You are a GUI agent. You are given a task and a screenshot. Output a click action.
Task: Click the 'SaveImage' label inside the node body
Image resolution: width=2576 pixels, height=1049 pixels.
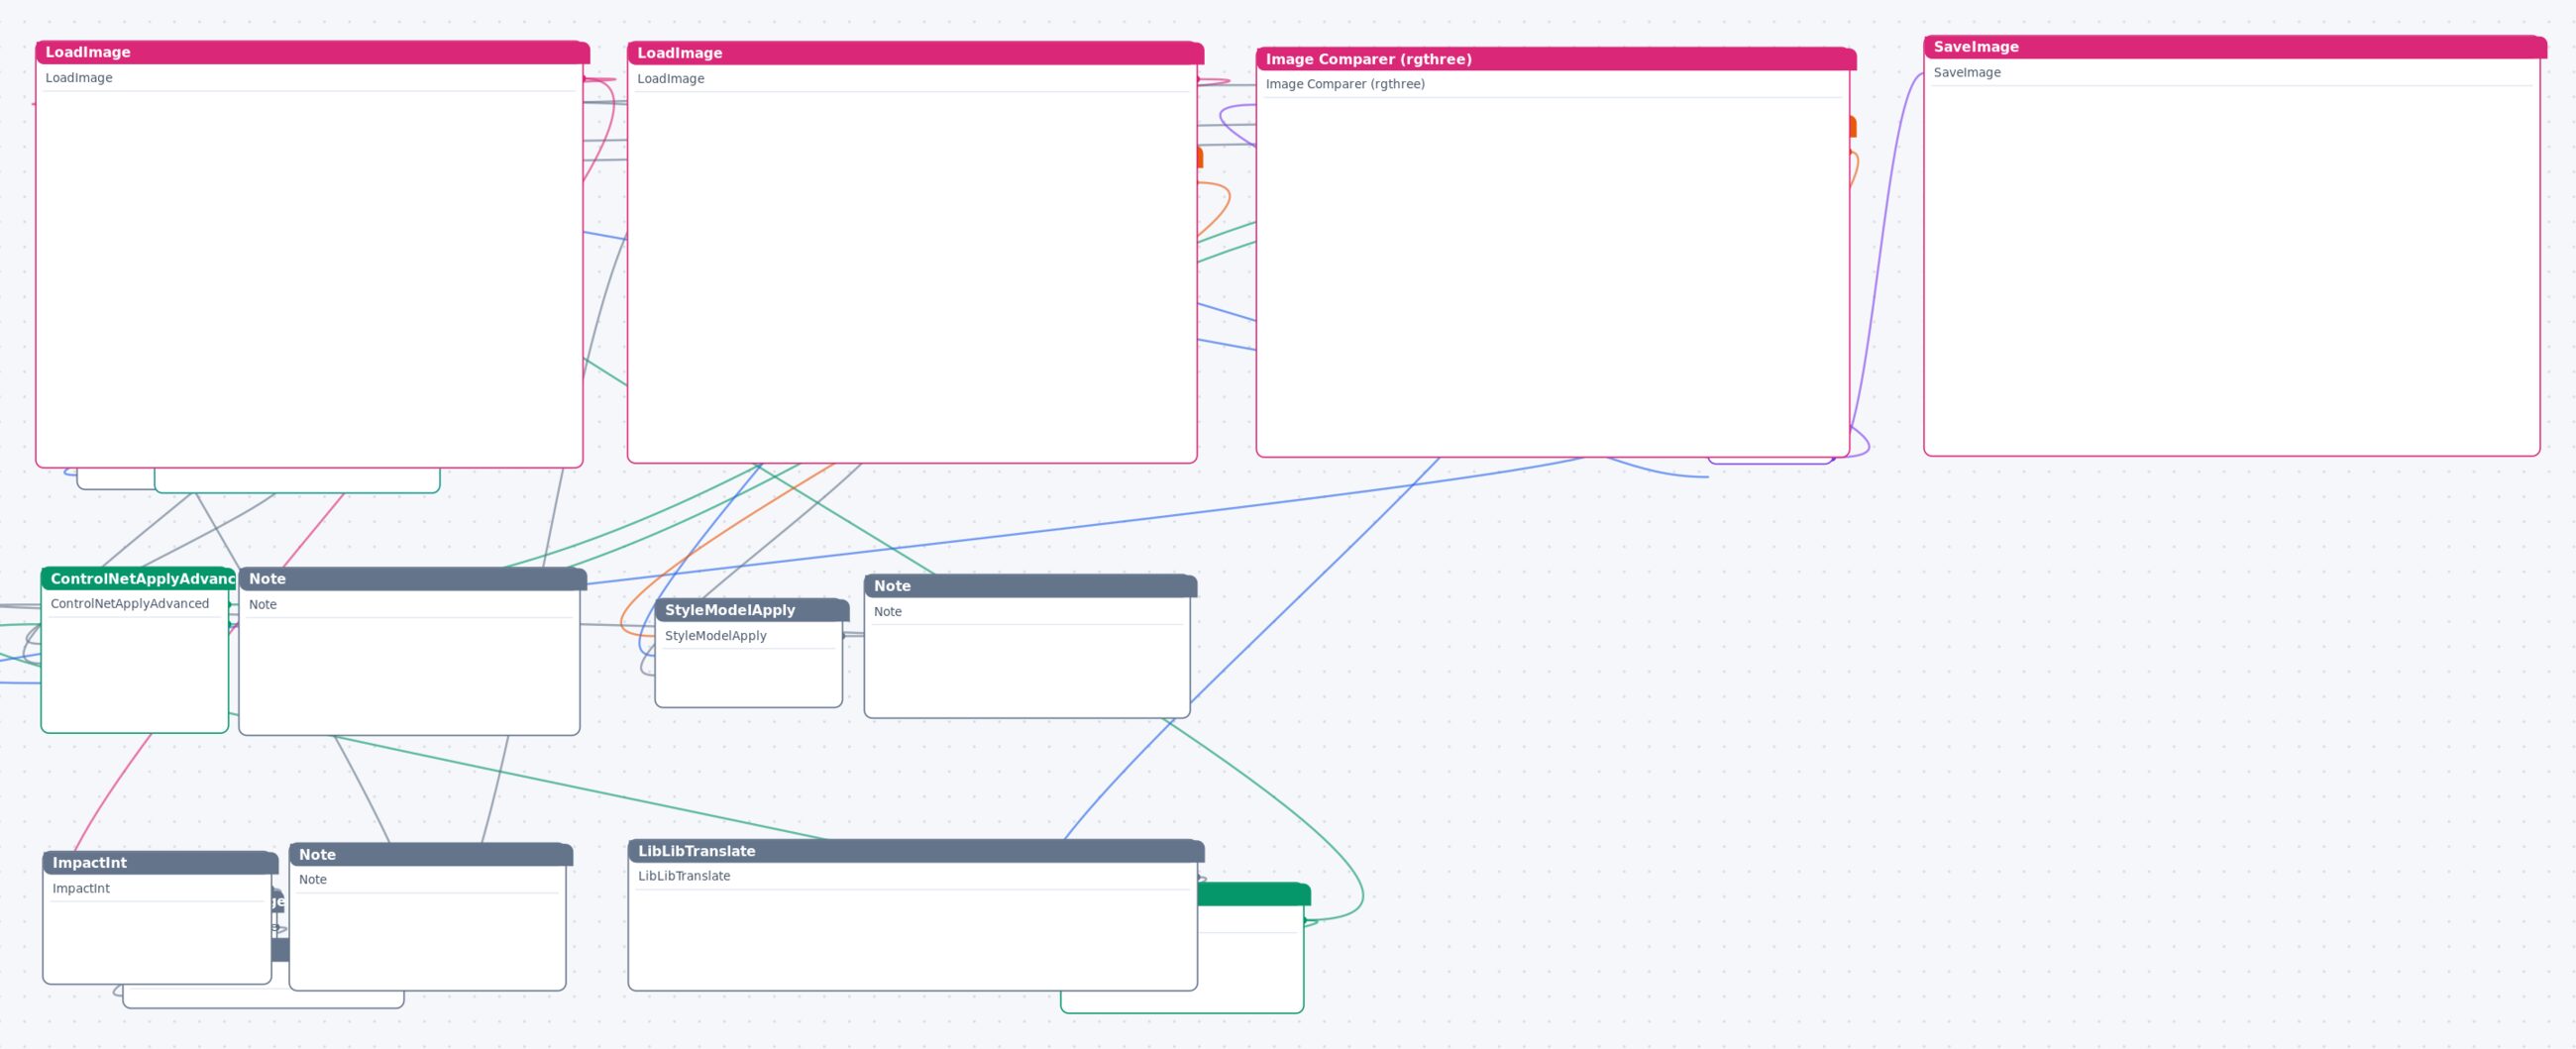[x=1967, y=73]
